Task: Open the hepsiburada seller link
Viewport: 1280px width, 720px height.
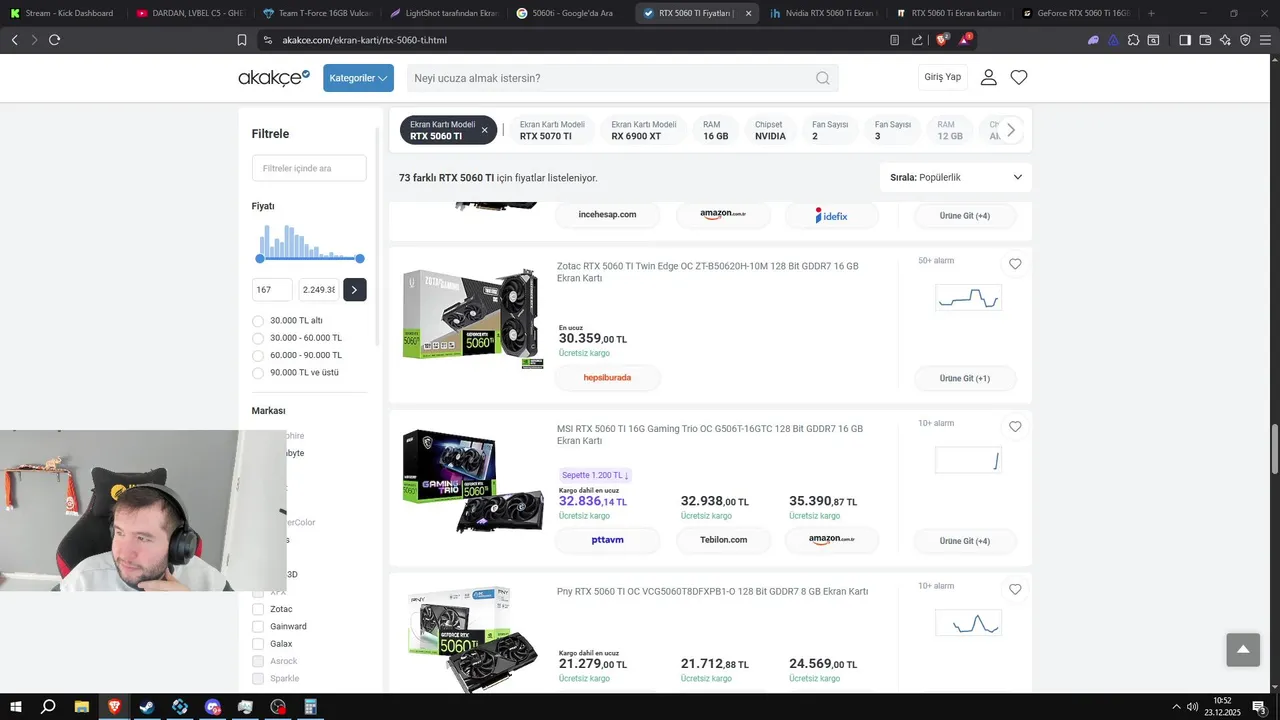Action: (x=607, y=378)
